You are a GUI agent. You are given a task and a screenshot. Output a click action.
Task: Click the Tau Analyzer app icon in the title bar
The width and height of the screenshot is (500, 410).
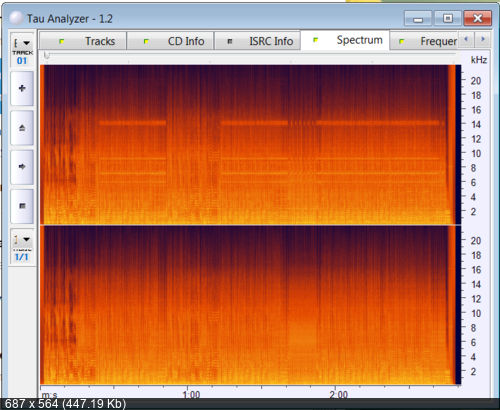(x=16, y=18)
